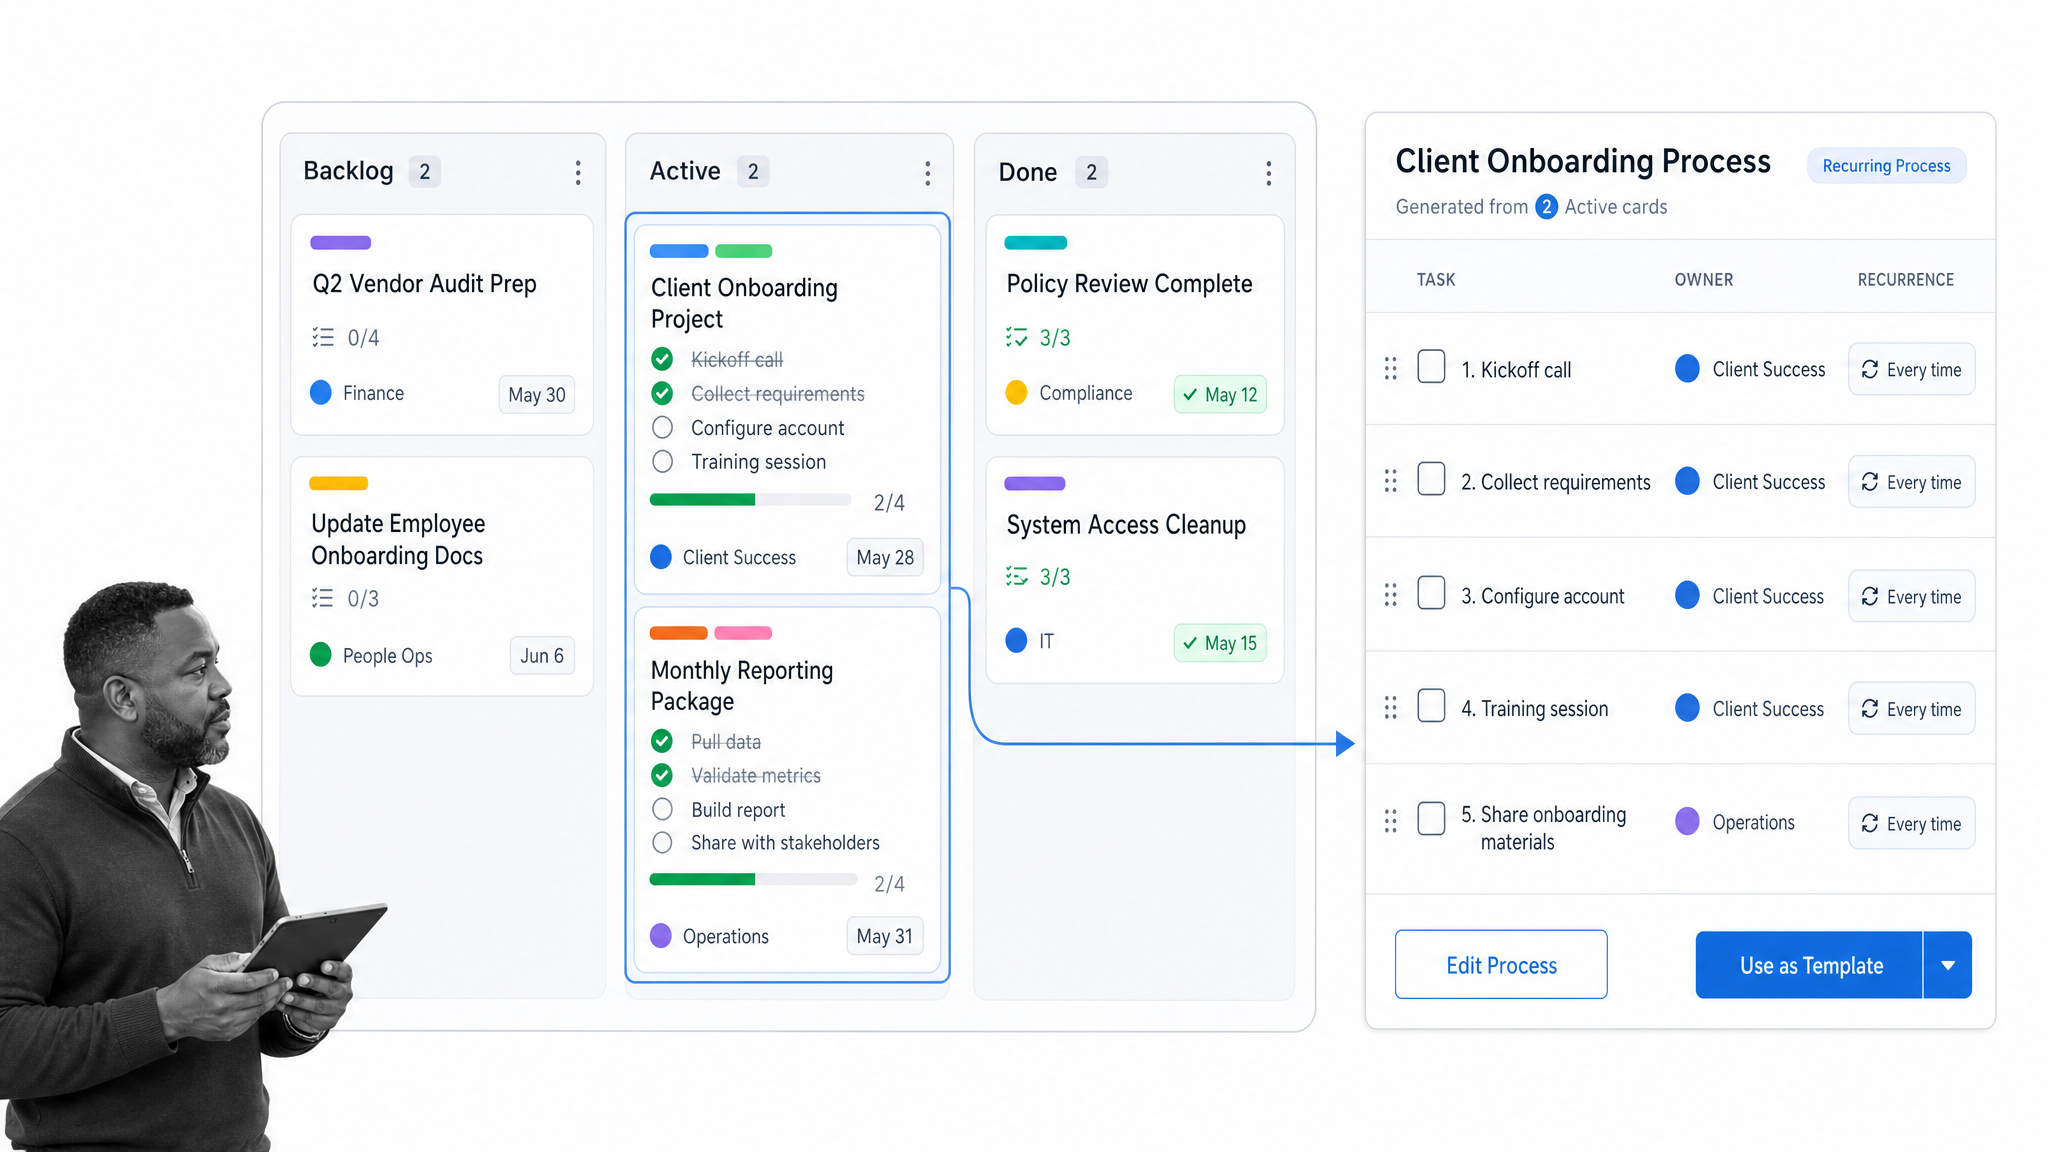Change recurrence for Configure account row
2048x1152 pixels.
pos(1911,597)
